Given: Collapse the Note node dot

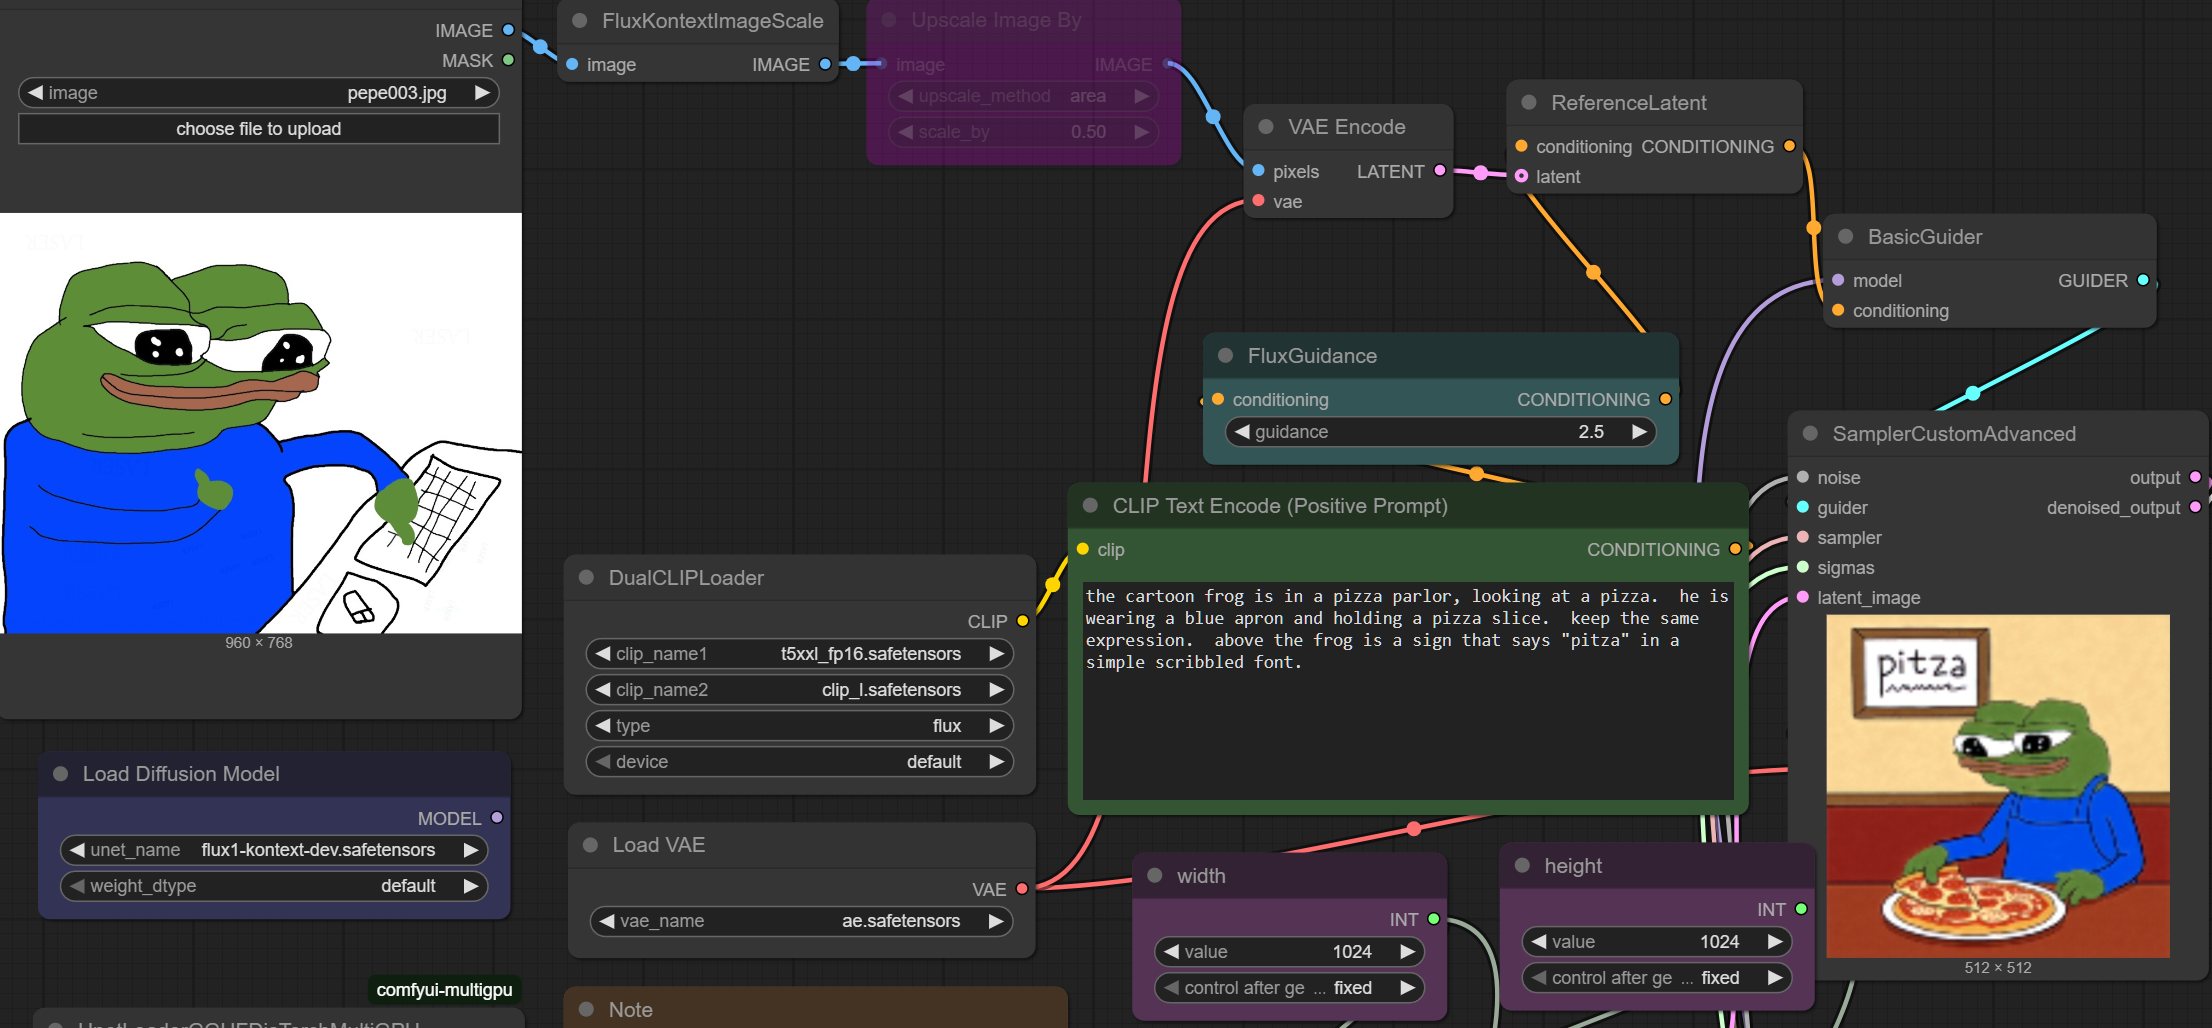Looking at the screenshot, I should [586, 1009].
